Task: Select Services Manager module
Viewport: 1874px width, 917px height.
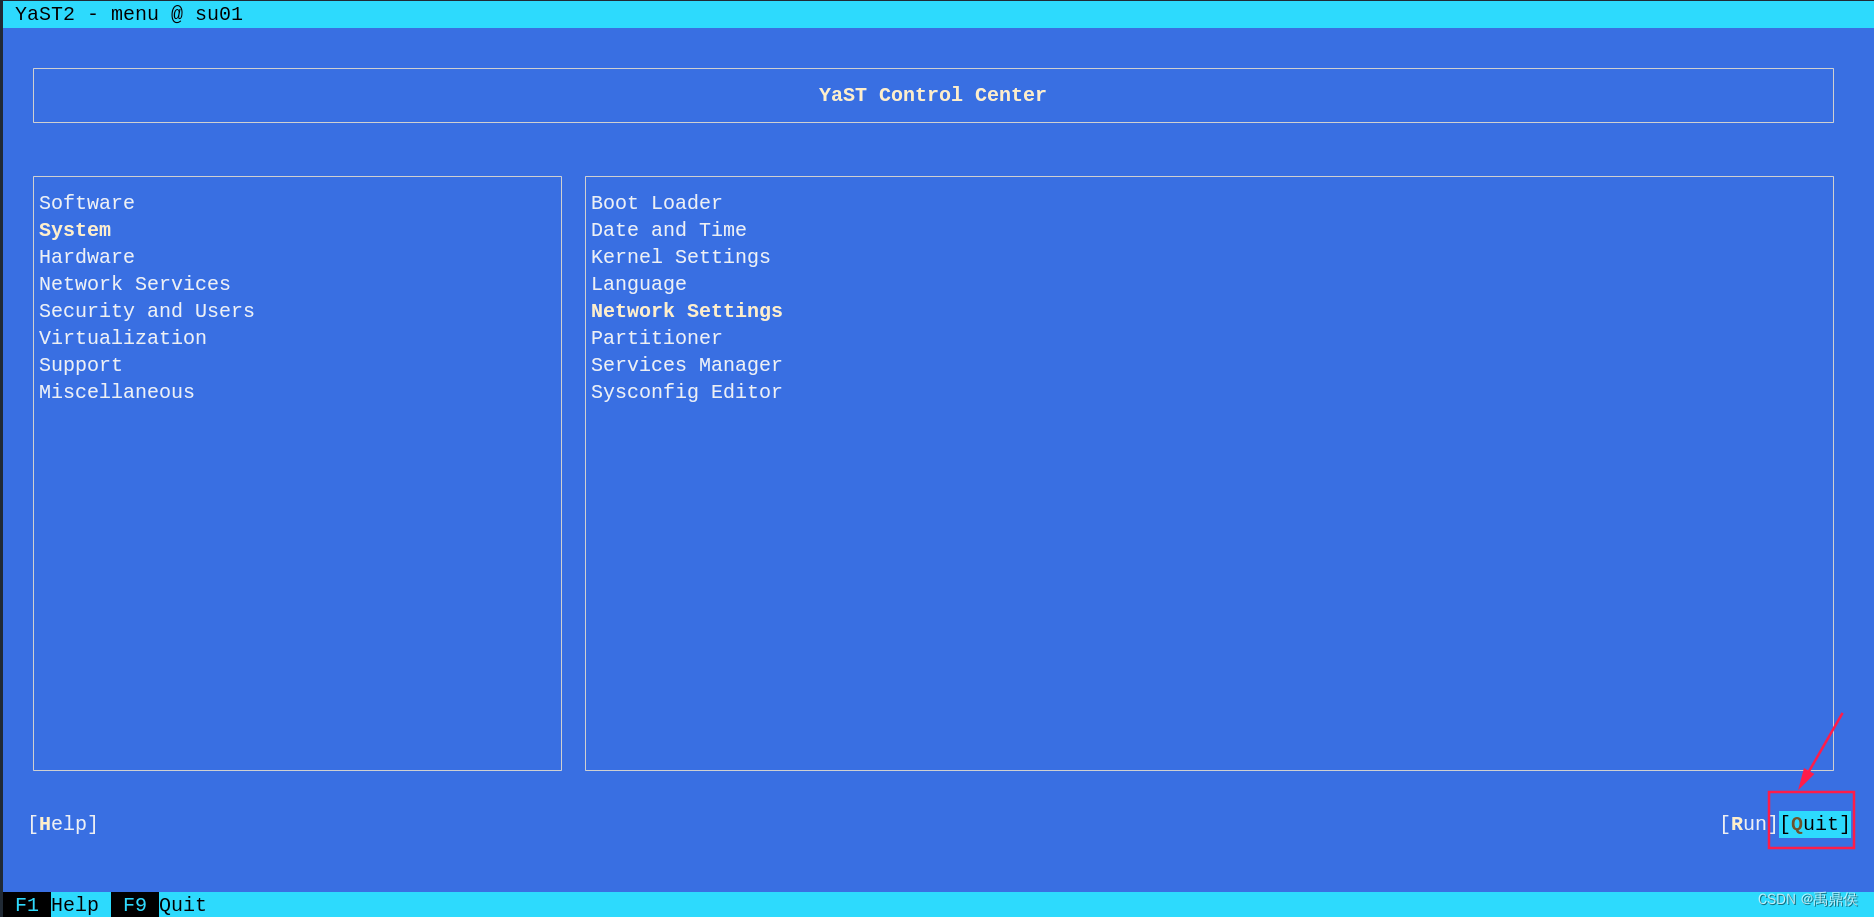Action: pyautogui.click(x=687, y=365)
